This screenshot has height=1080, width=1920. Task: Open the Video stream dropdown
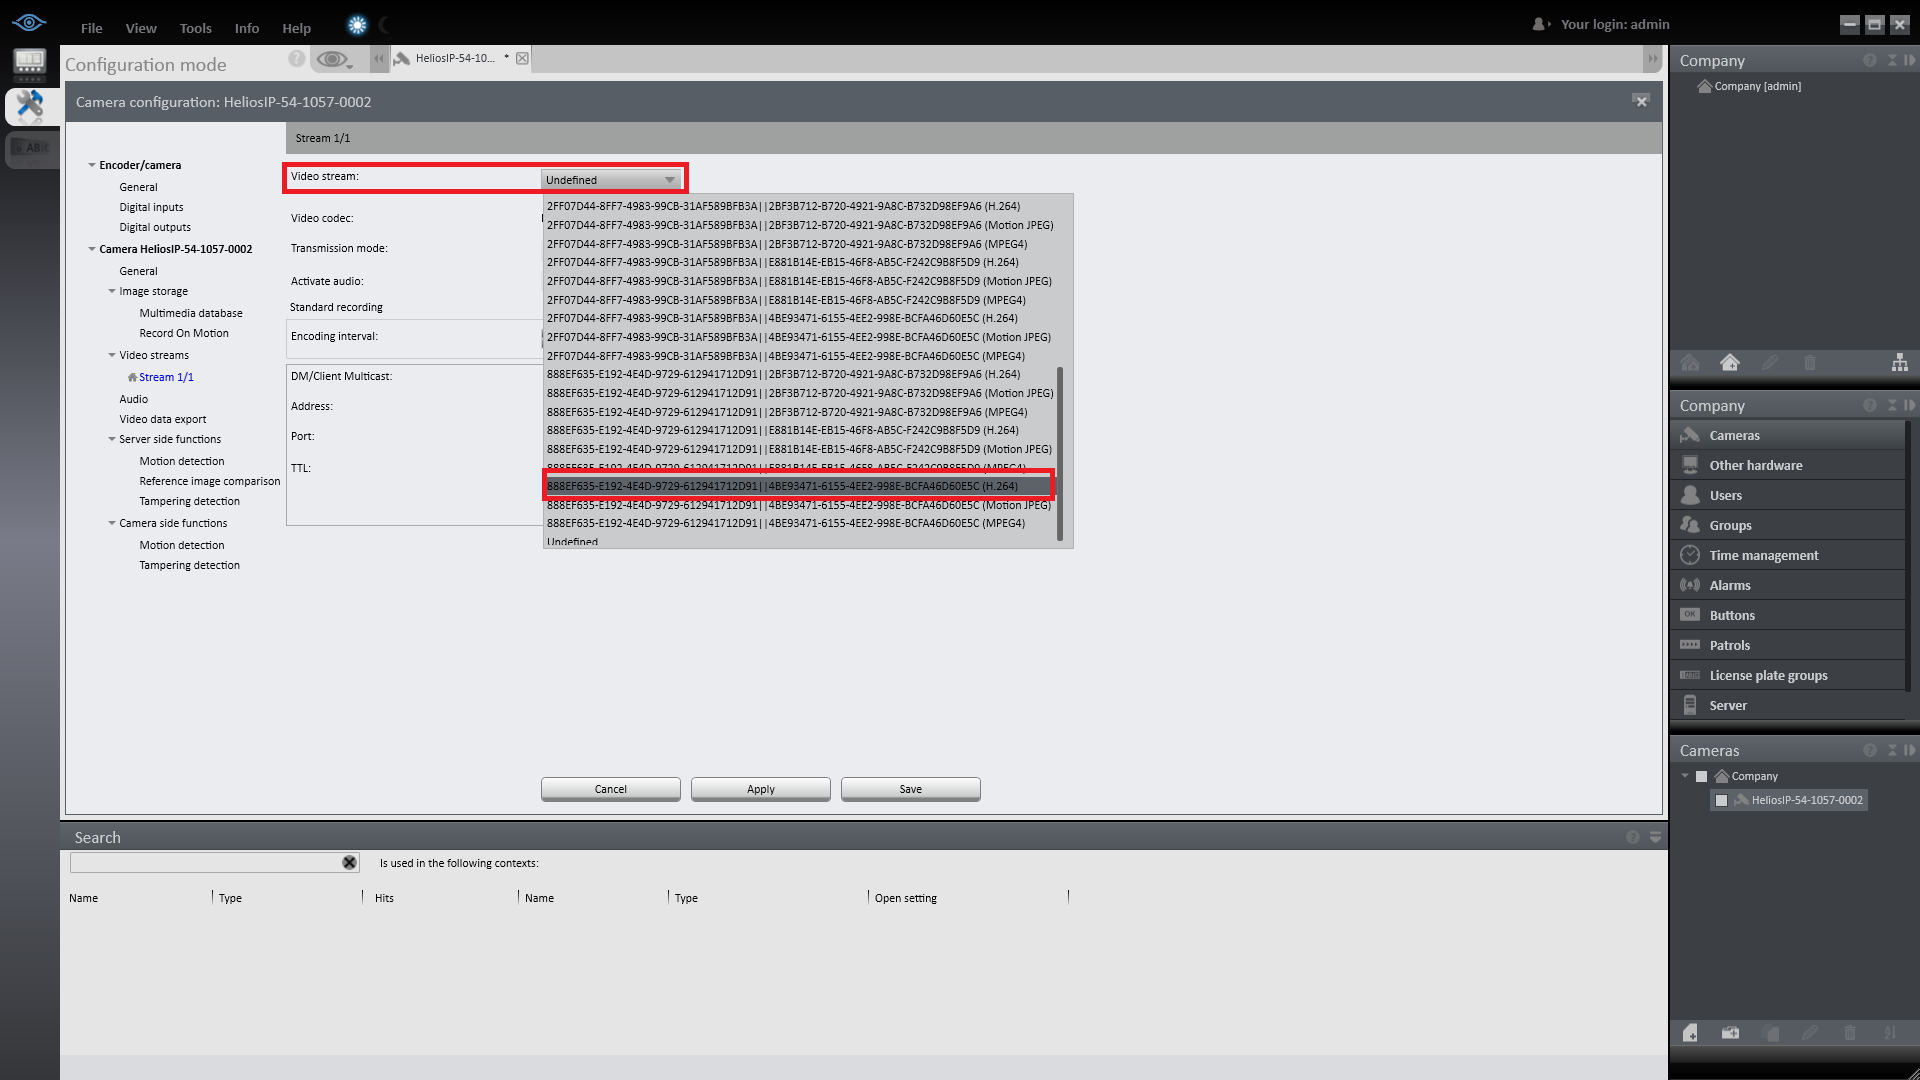(611, 180)
